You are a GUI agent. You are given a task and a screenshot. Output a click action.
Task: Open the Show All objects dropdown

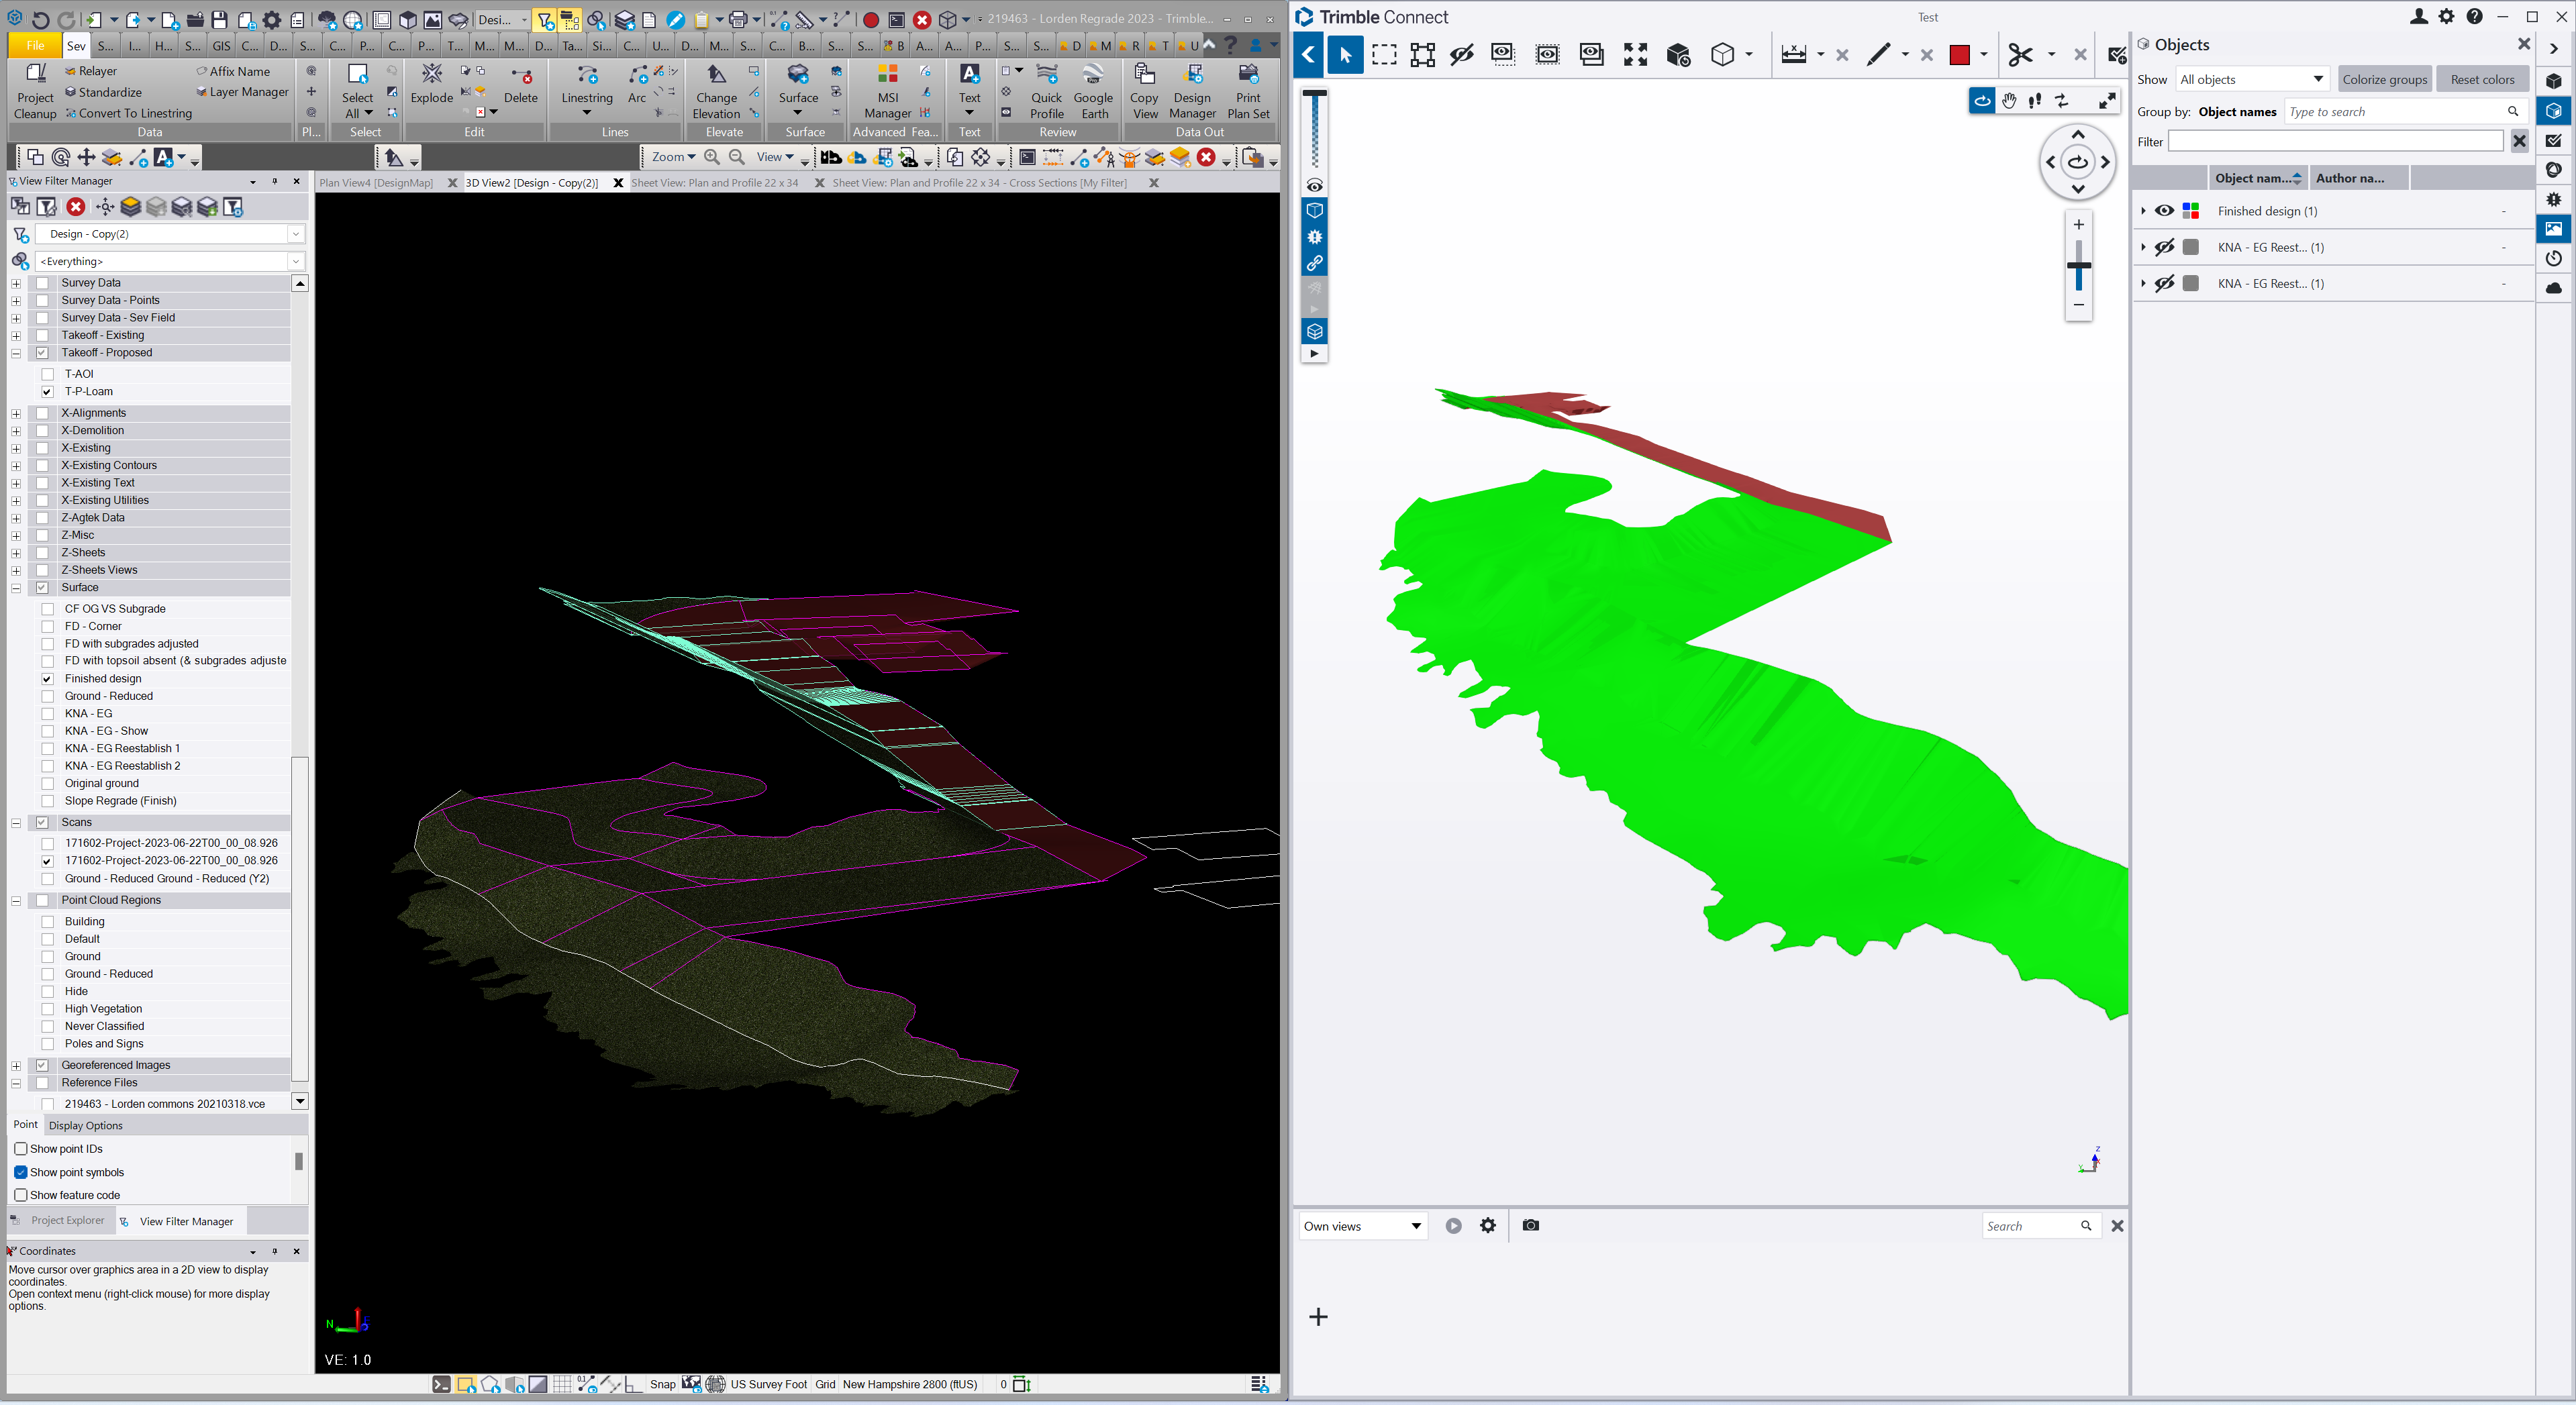pyautogui.click(x=2253, y=80)
